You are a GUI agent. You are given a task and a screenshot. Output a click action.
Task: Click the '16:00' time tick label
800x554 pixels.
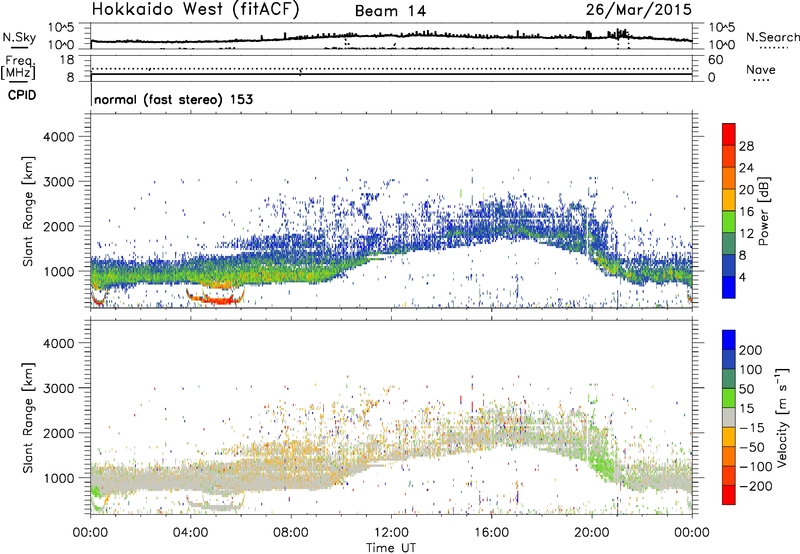pyautogui.click(x=491, y=533)
